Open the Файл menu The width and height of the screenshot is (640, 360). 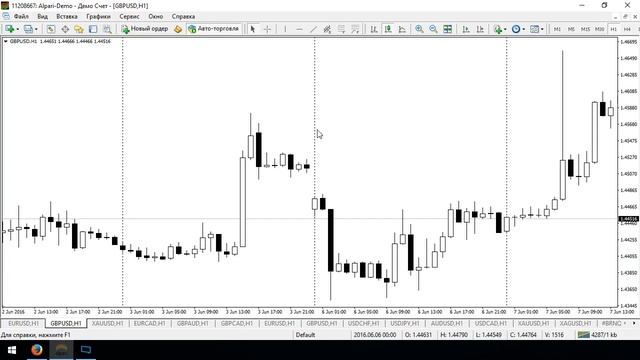coord(21,16)
